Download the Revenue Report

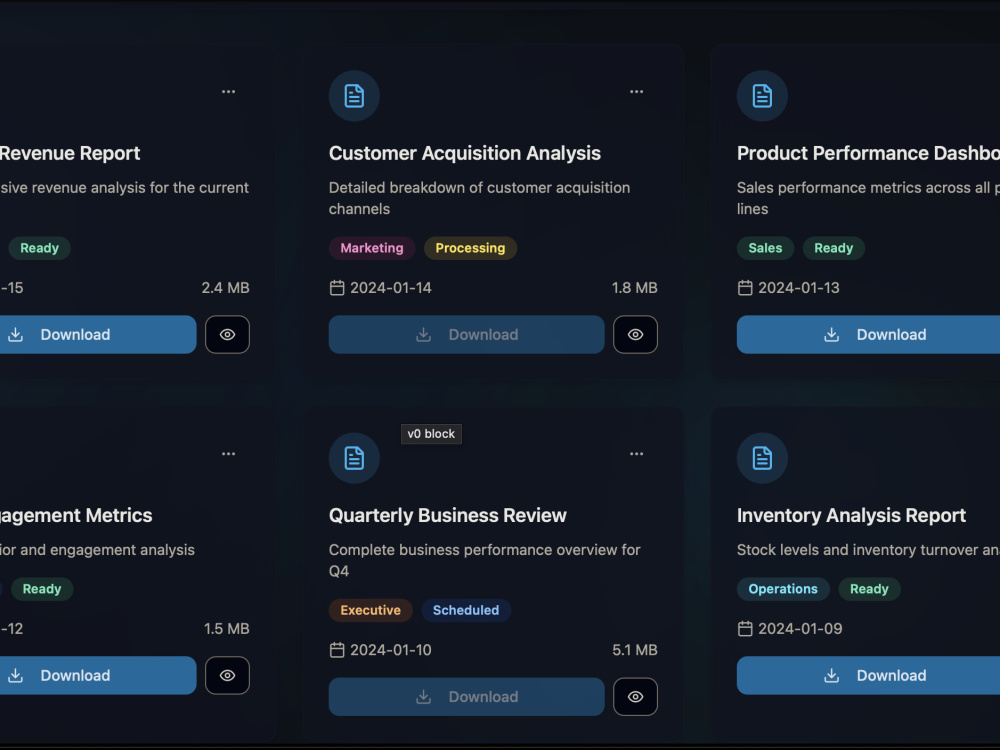(96, 335)
